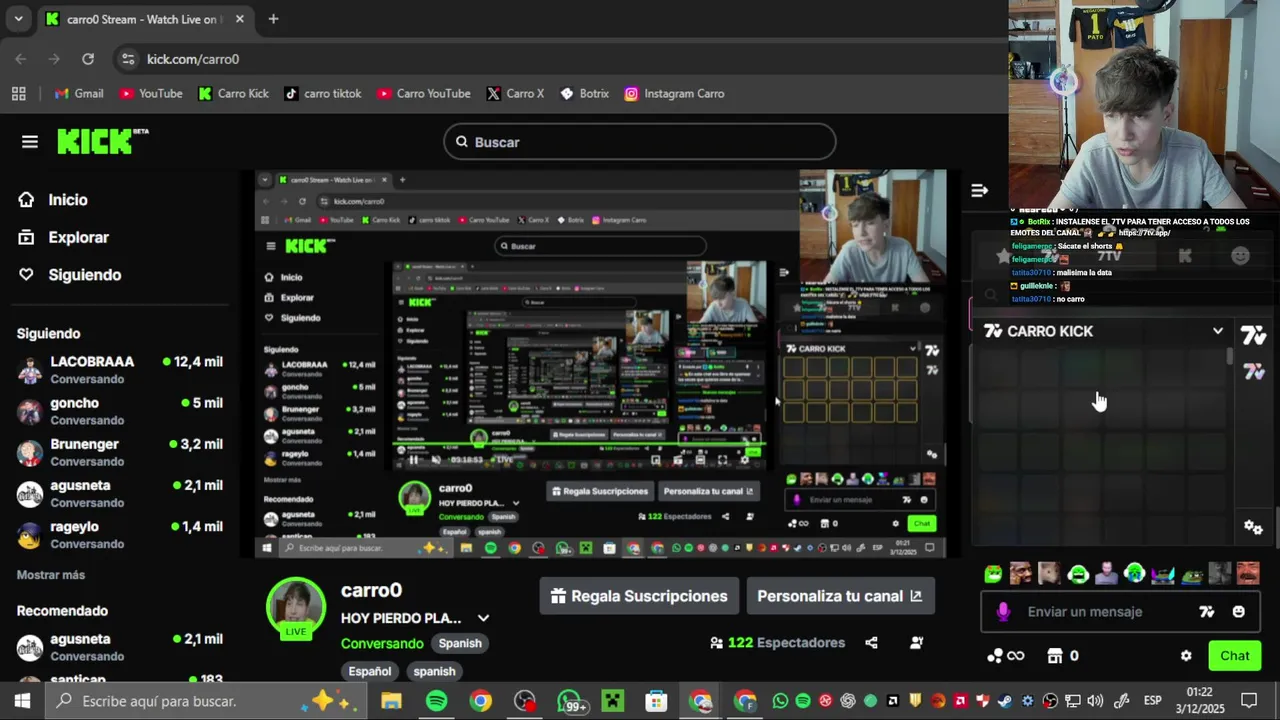Switch to the carro0 Stream browser tab
Viewport: 1280px width, 720px height.
click(144, 19)
